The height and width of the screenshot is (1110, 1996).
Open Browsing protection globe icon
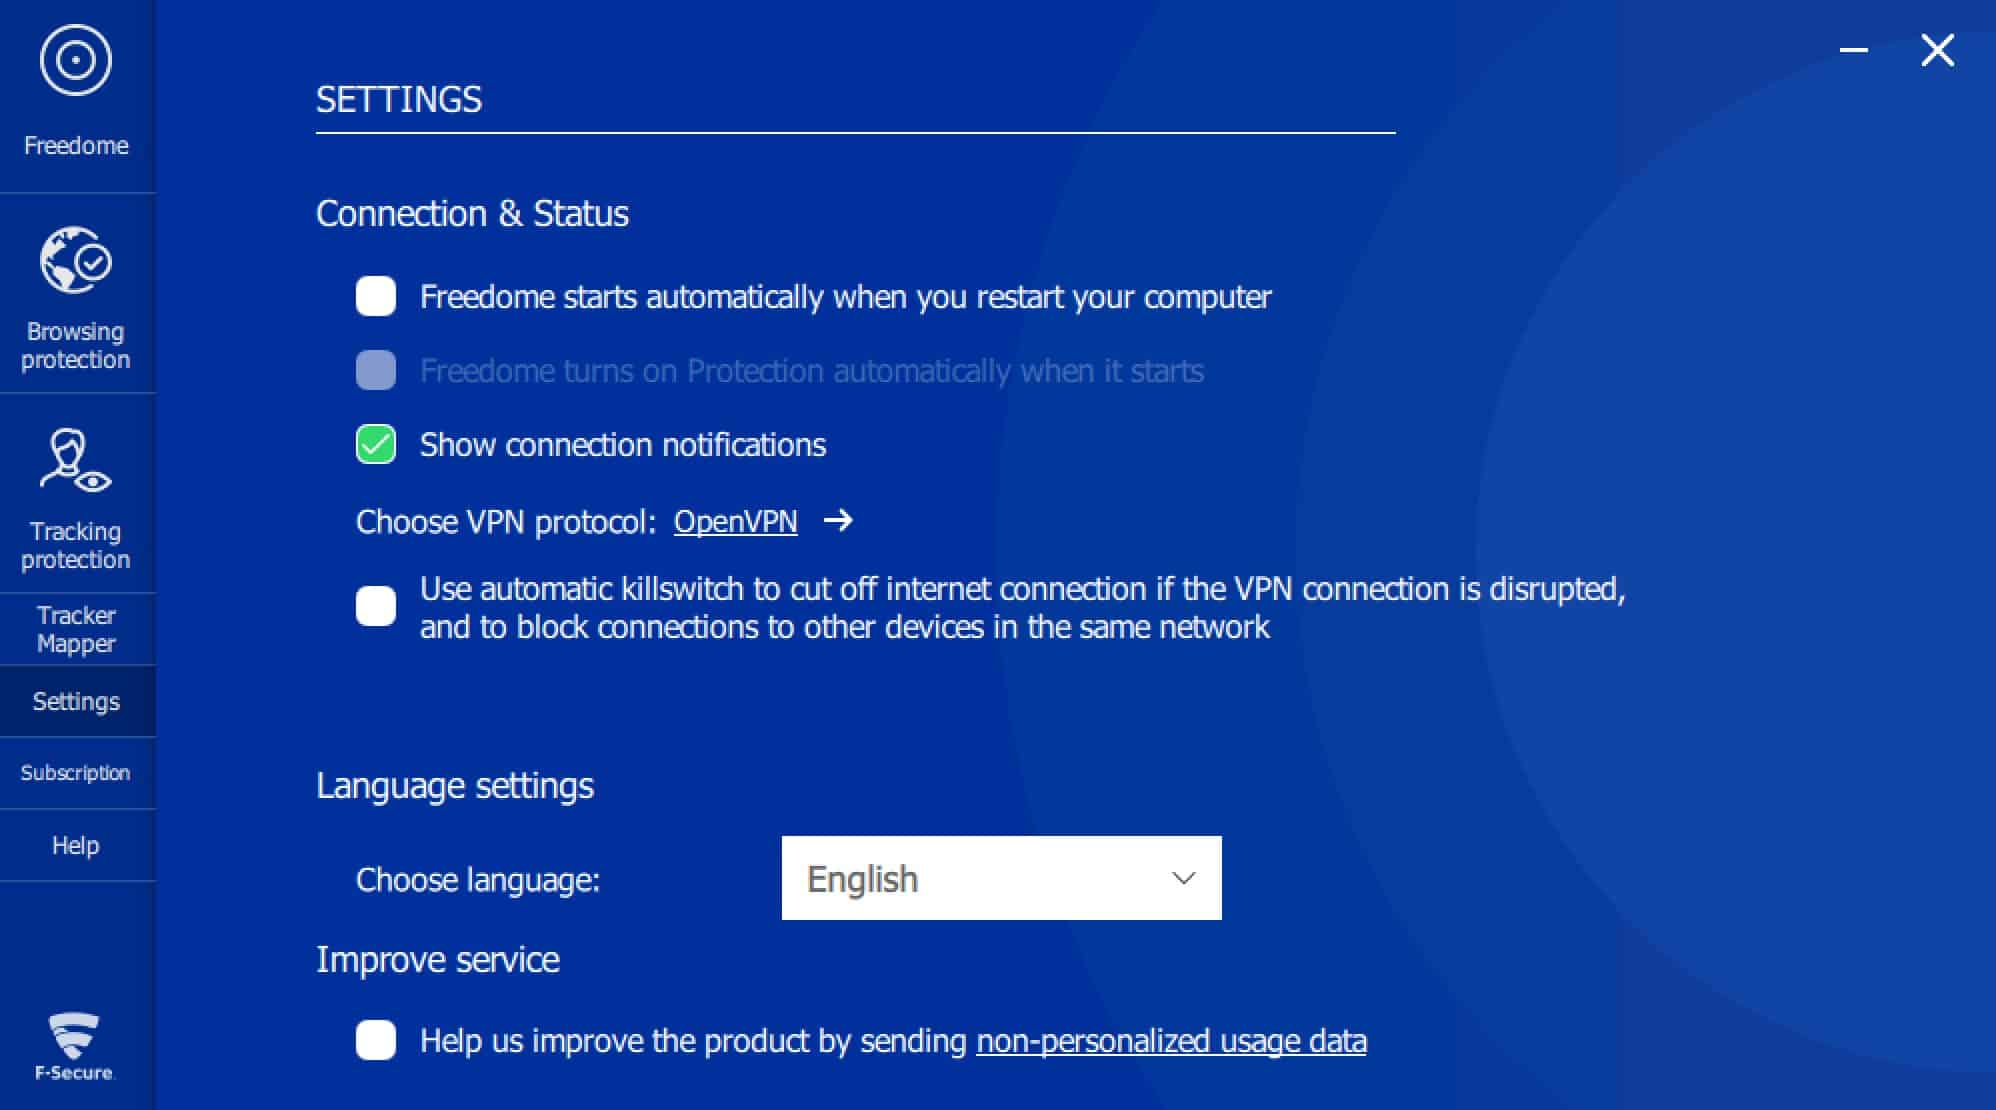(76, 260)
